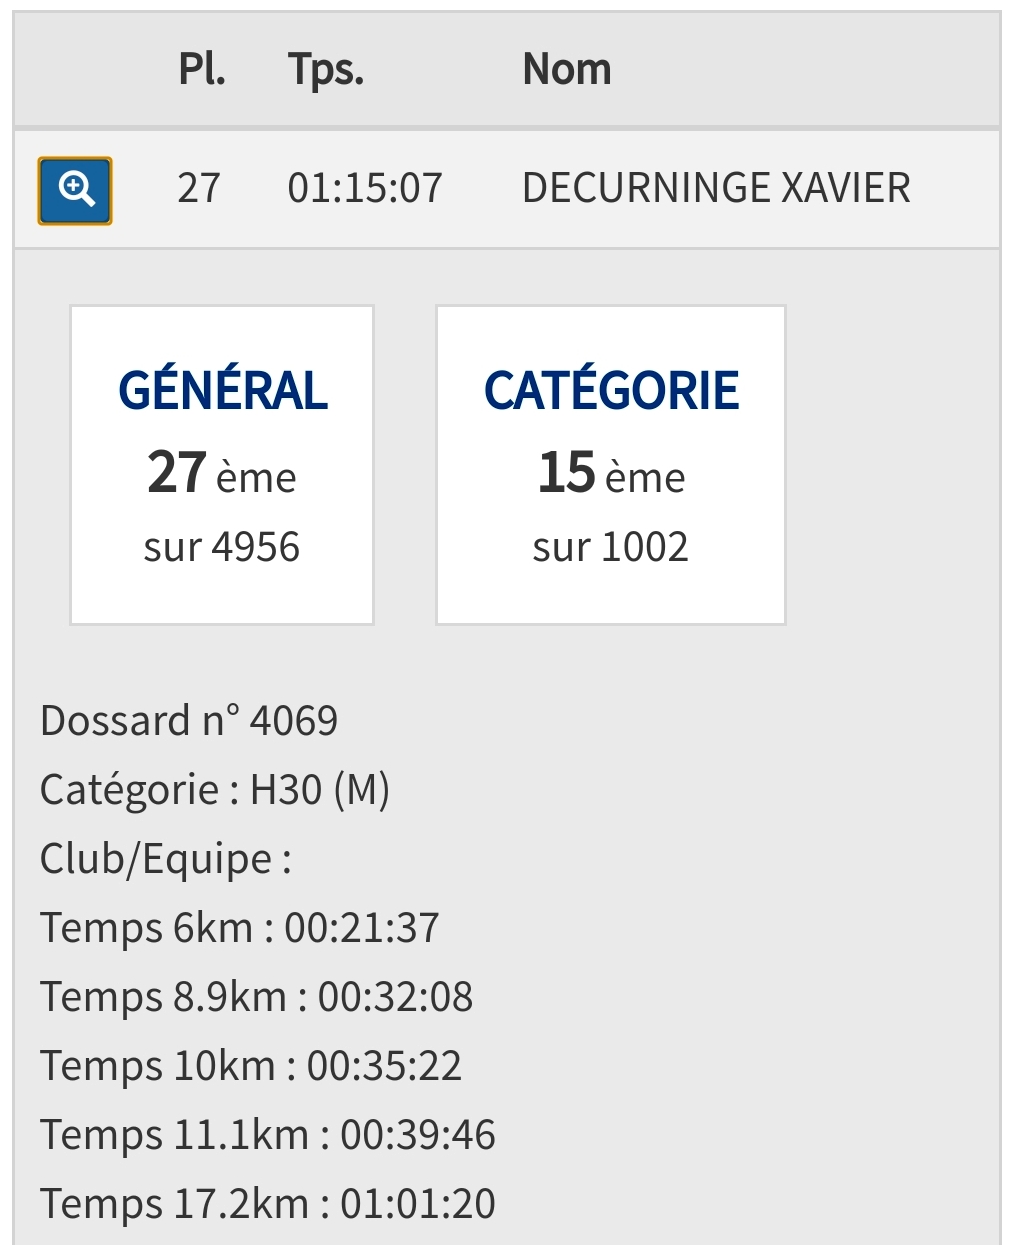The width and height of the screenshot is (1011, 1245).
Task: Click the Temps 17.2km split line
Action: [x=268, y=1204]
